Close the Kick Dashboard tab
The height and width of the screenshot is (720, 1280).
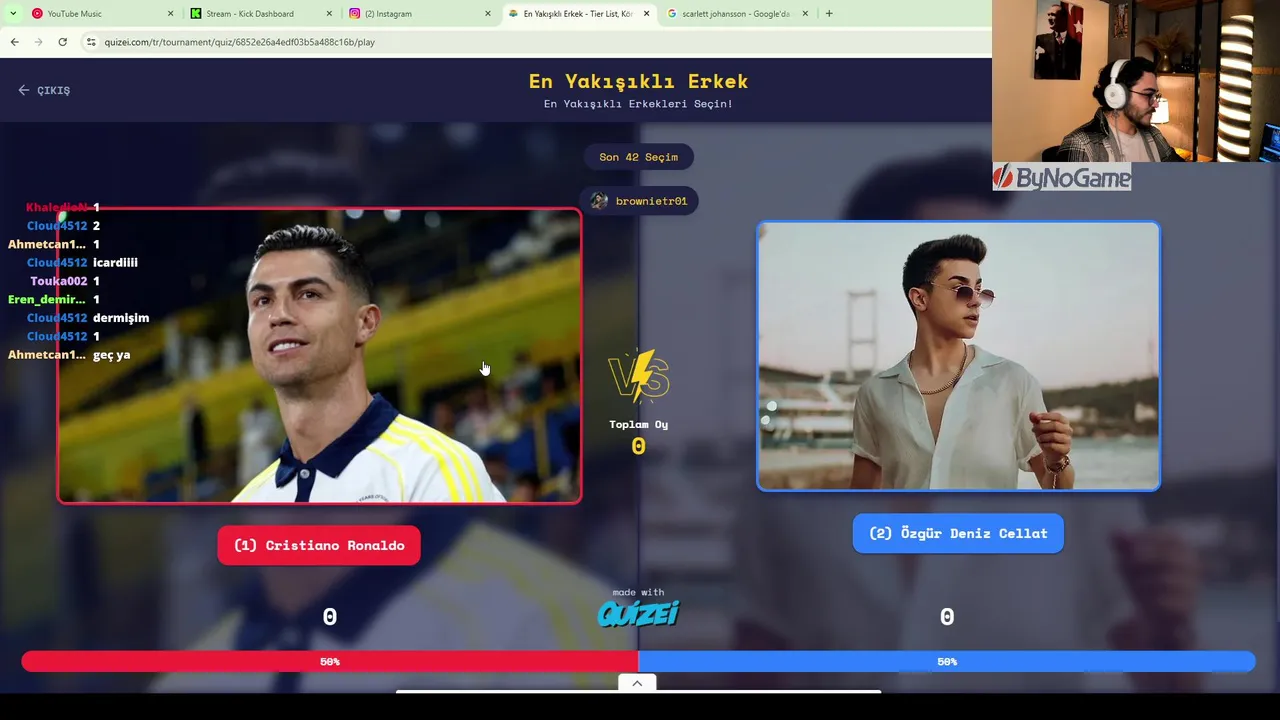330,14
